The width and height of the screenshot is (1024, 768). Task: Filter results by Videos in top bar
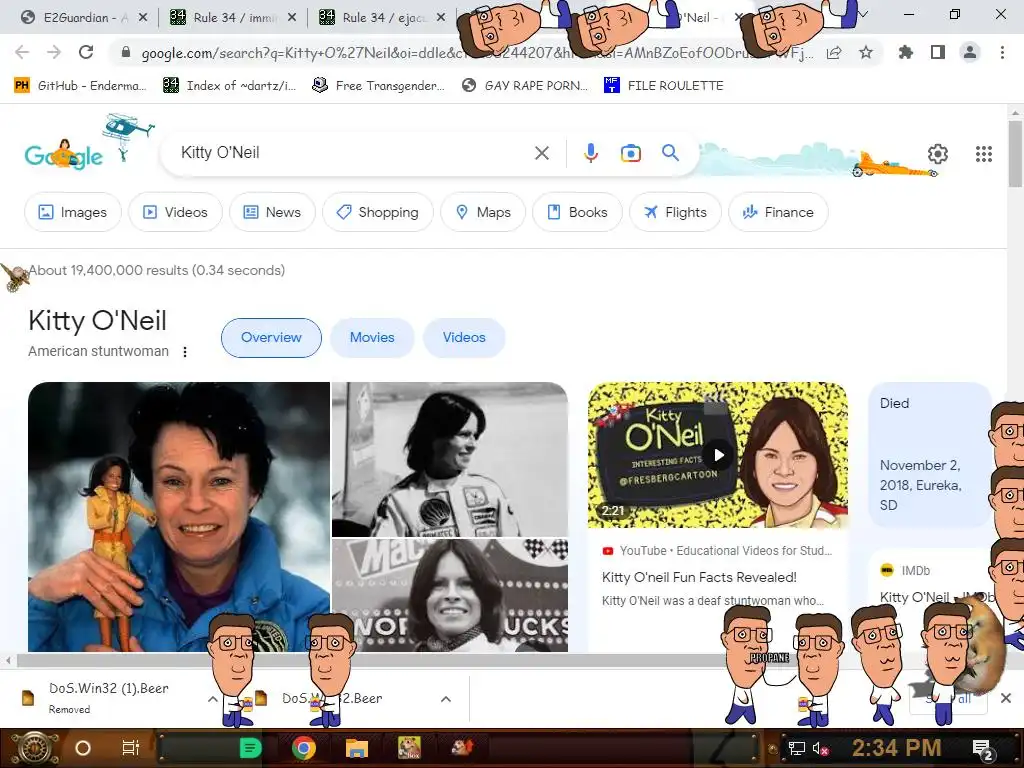(175, 212)
